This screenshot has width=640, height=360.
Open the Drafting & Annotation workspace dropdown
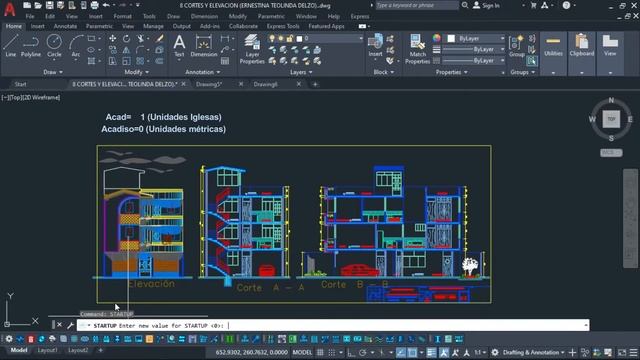534,352
